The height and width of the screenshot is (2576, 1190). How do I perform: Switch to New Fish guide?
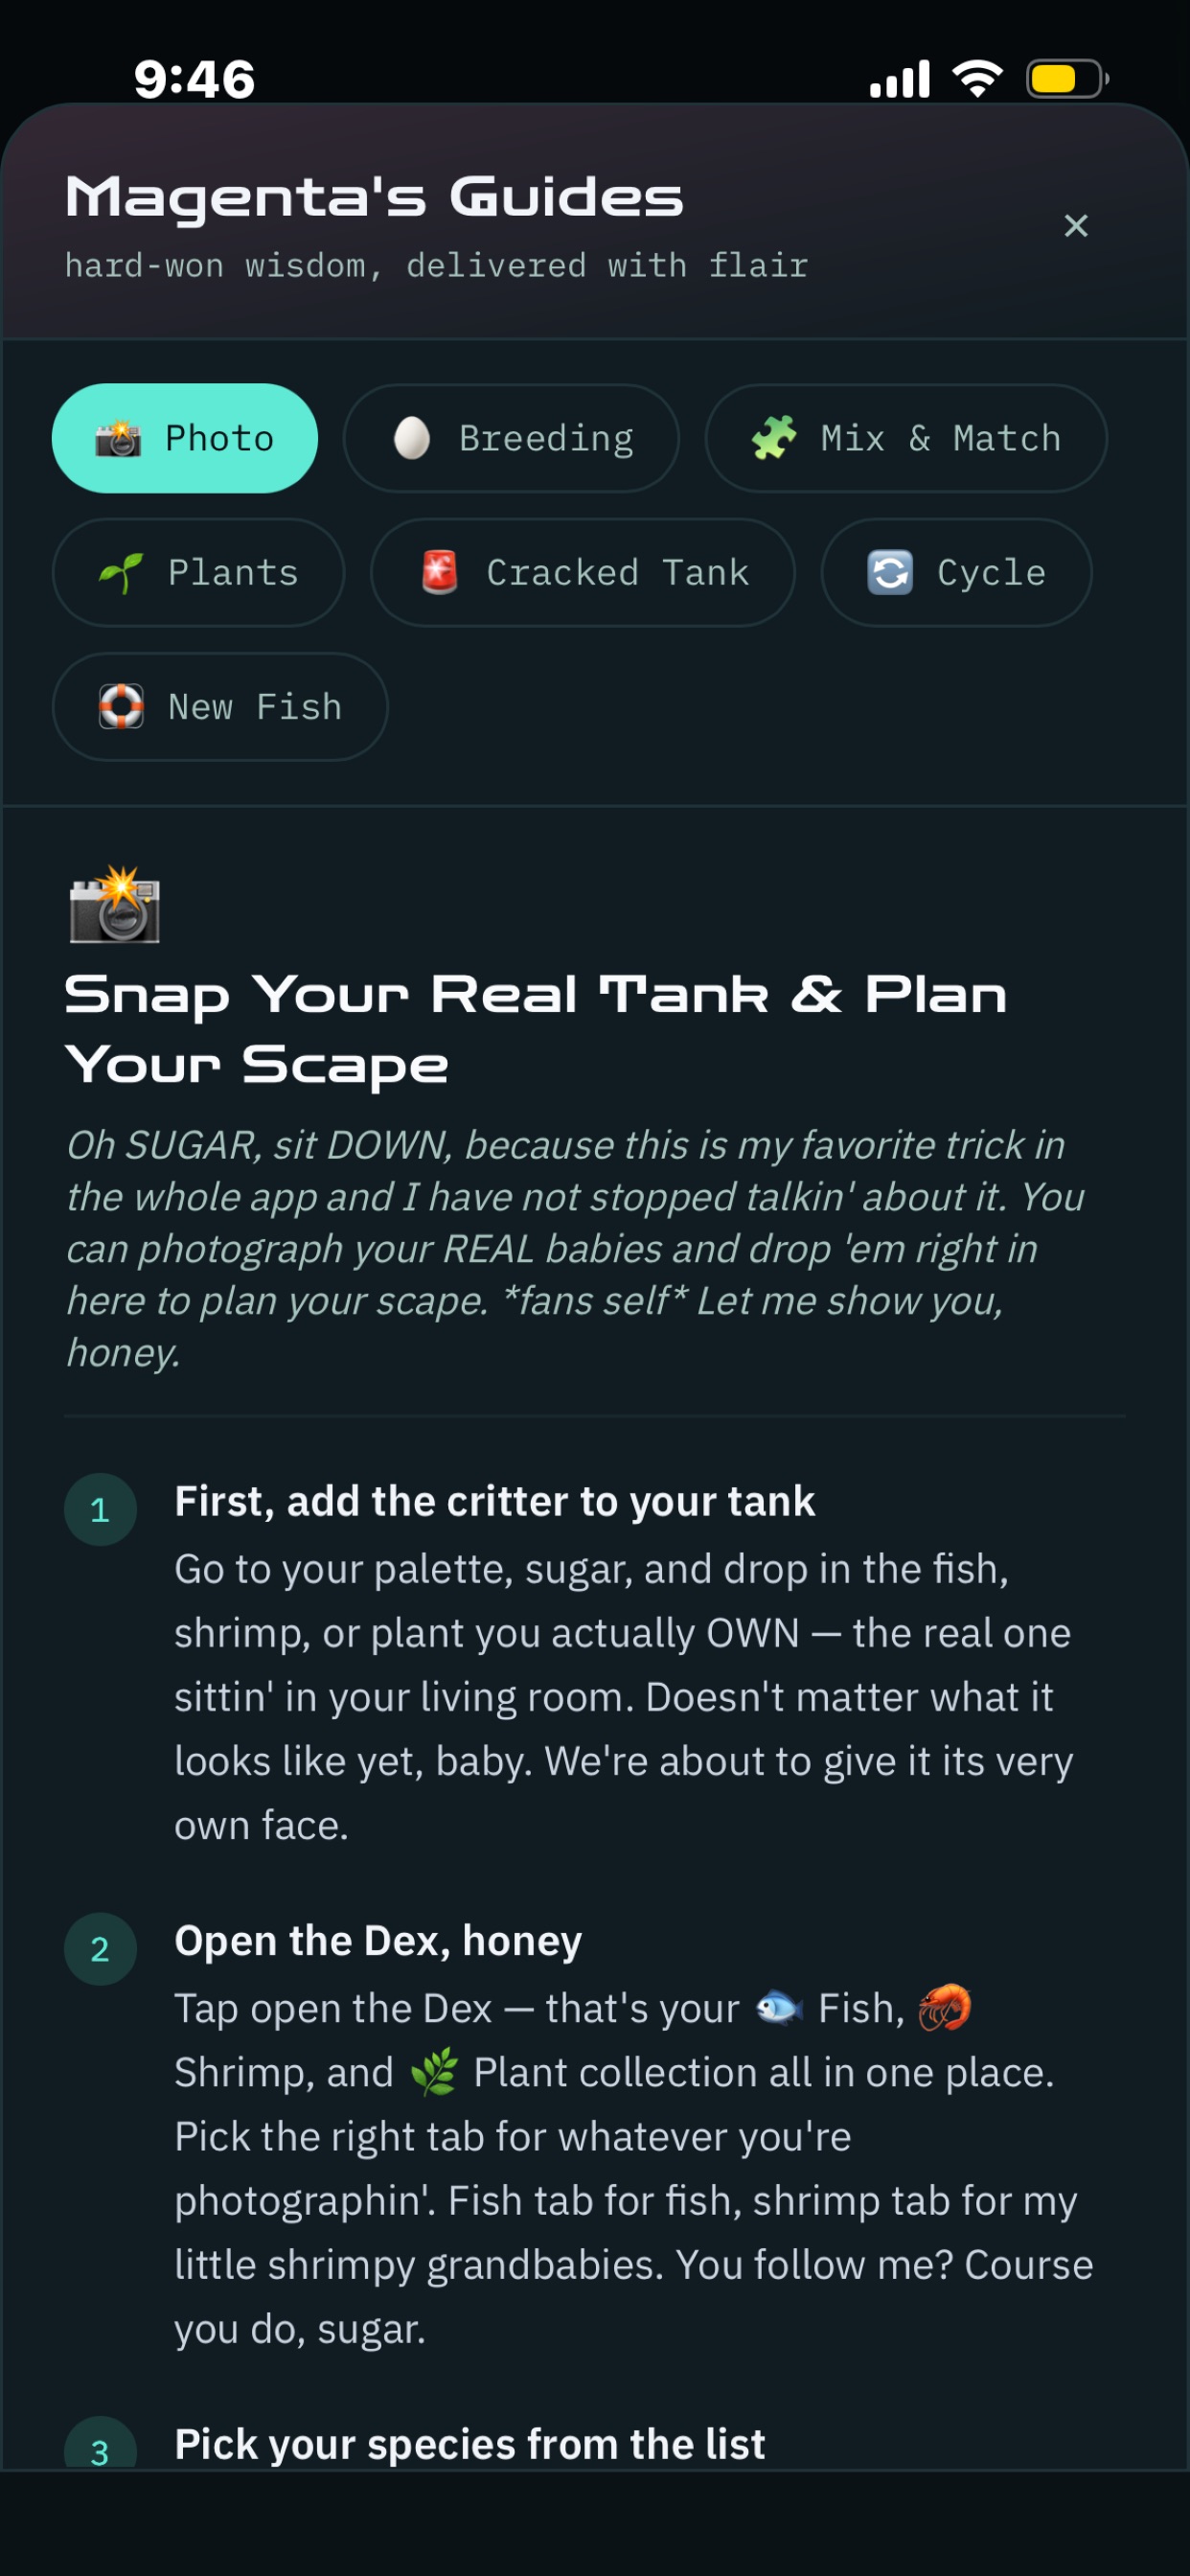[x=220, y=707]
